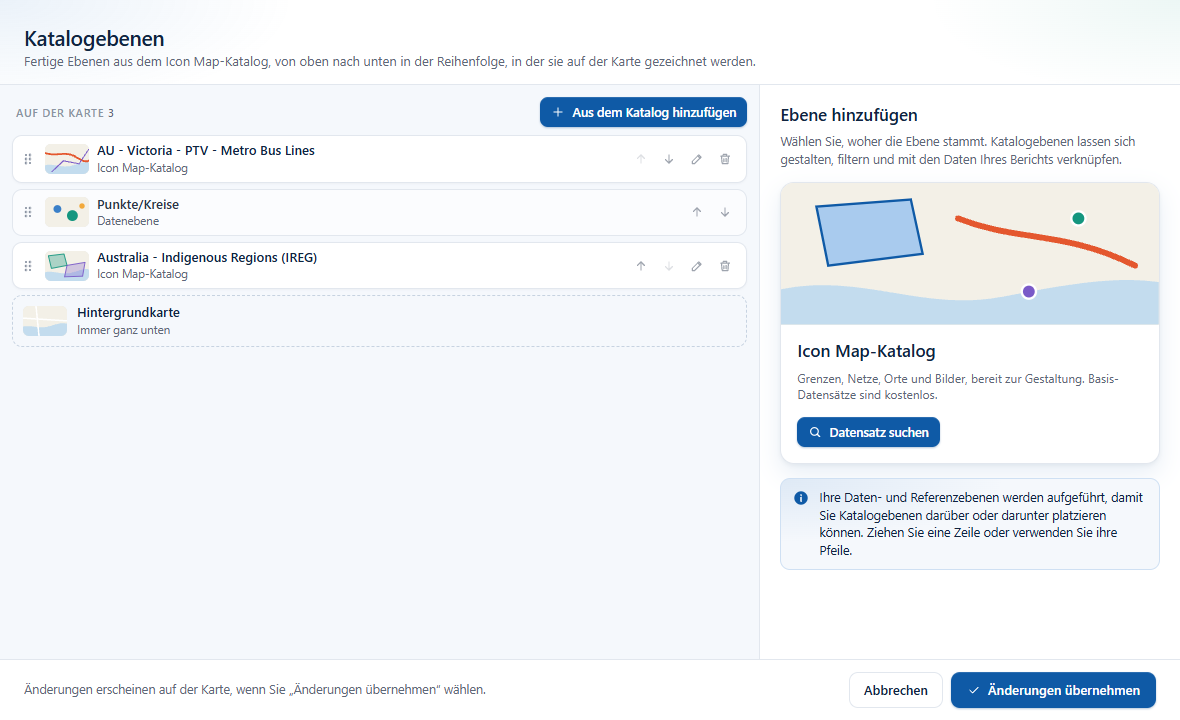Viewport: 1180px width, 720px height.
Task: Click disabled down arrow on Indigenous Regions
Action: coord(668,266)
